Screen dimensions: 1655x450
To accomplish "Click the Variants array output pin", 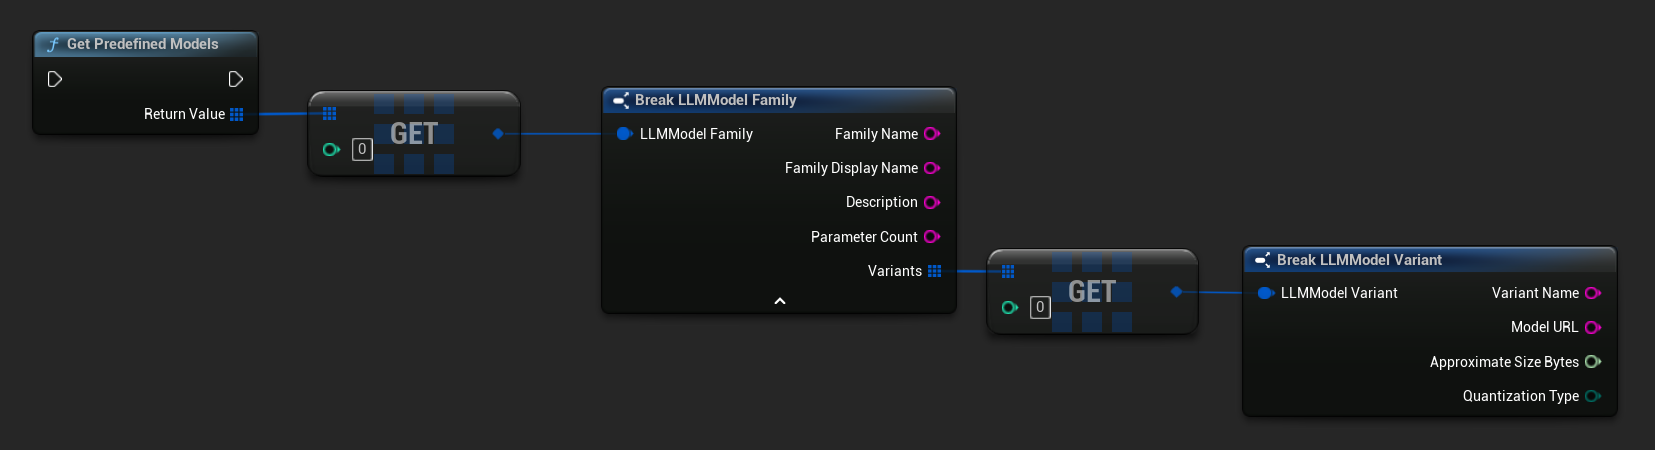I will pyautogui.click(x=935, y=271).
